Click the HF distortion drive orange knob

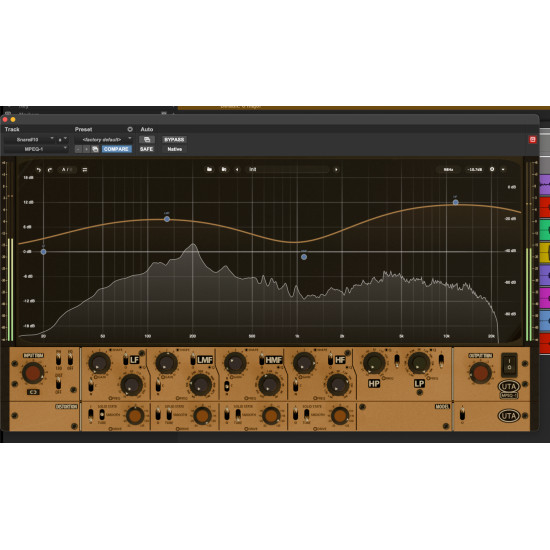pos(340,416)
